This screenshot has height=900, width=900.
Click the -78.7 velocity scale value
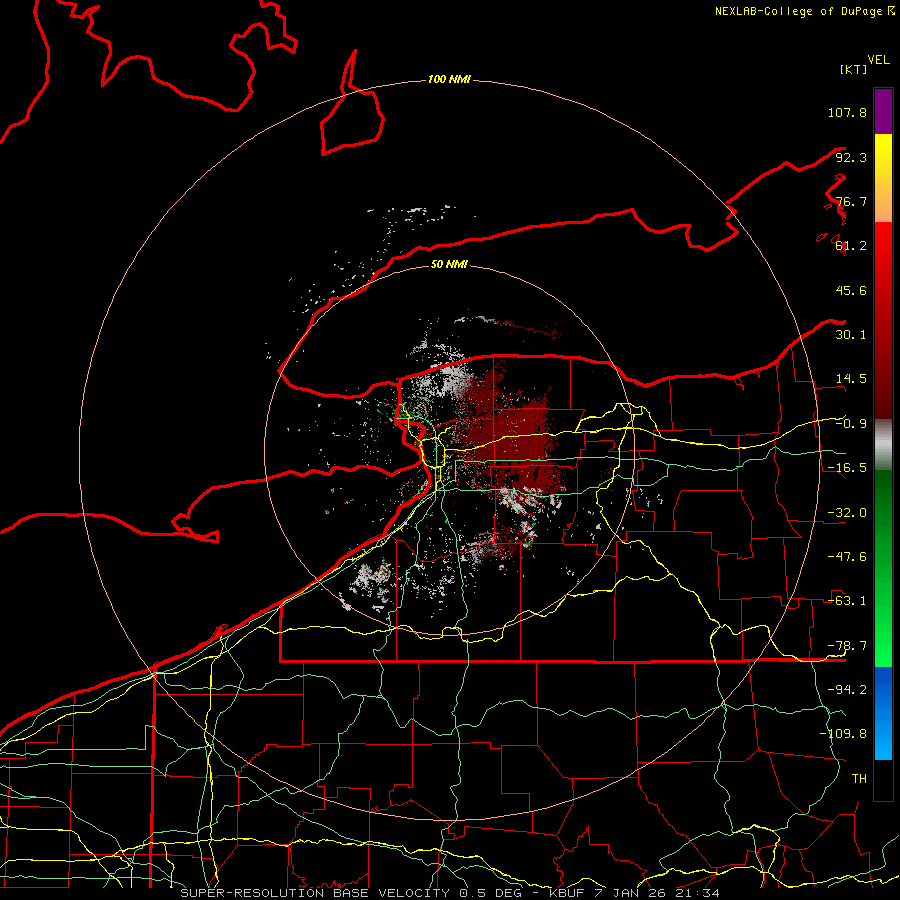click(847, 646)
